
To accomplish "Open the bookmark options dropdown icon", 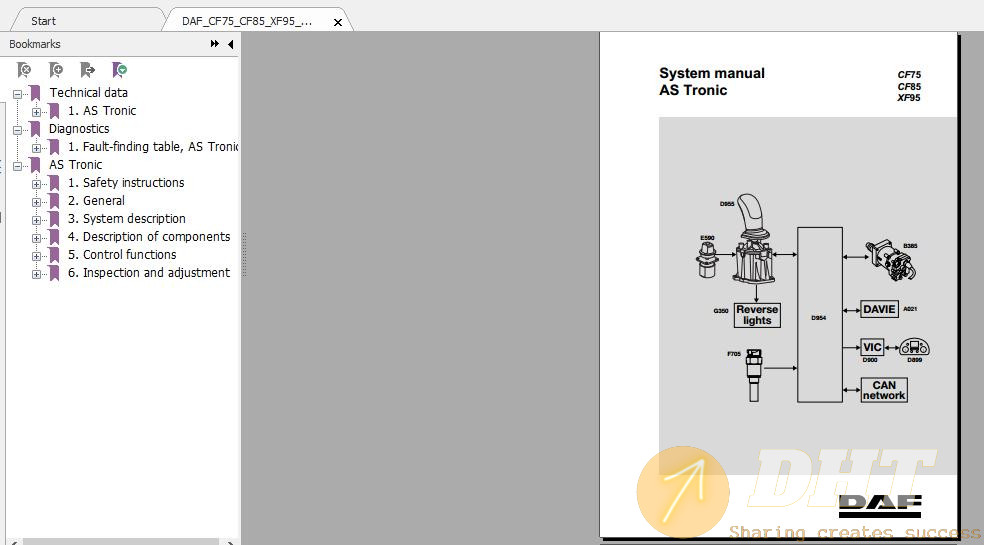I will pos(119,69).
